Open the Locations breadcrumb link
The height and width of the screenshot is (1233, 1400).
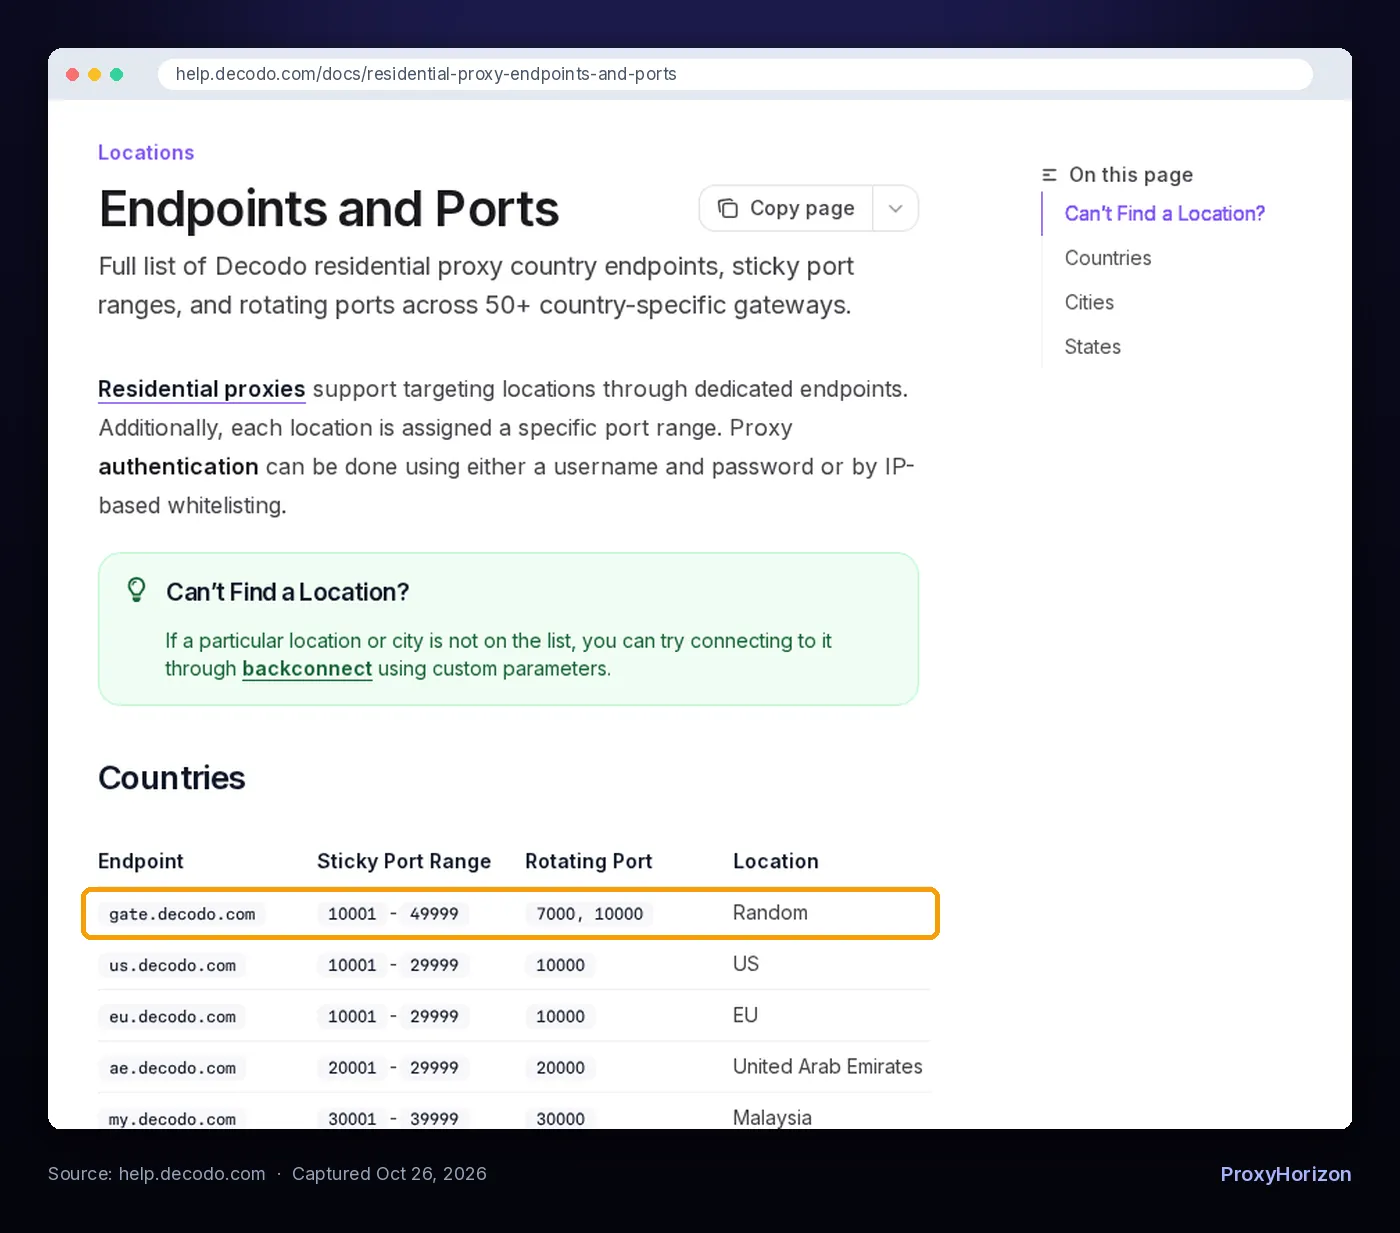(146, 153)
